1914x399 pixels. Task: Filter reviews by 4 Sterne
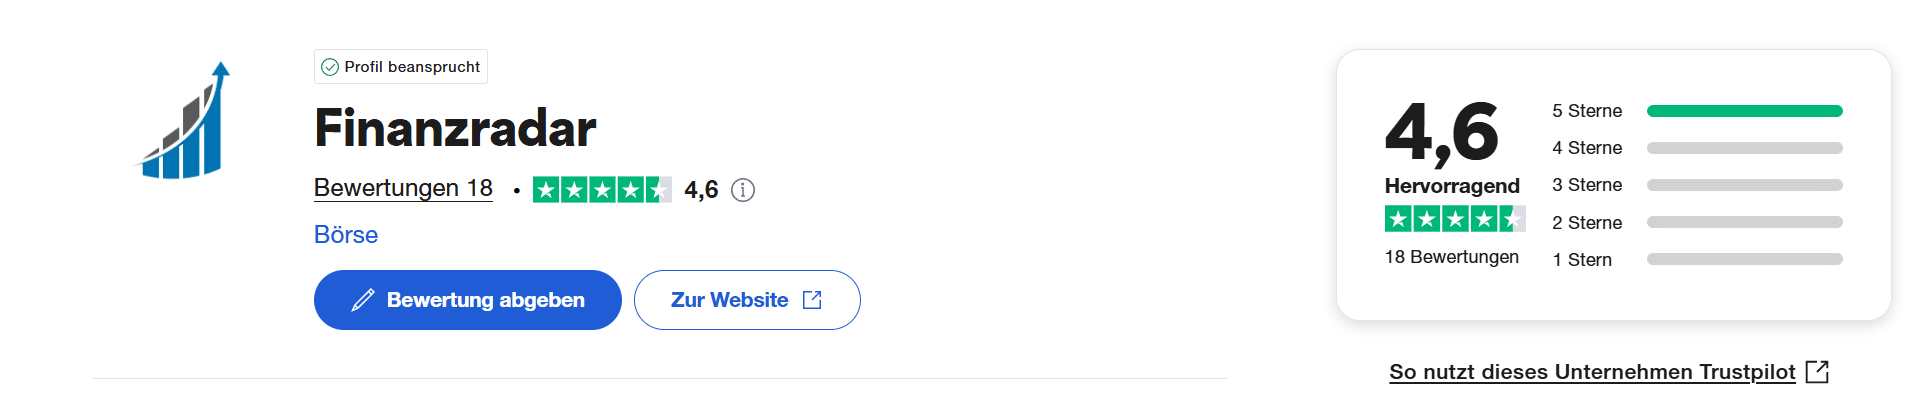tap(1697, 148)
